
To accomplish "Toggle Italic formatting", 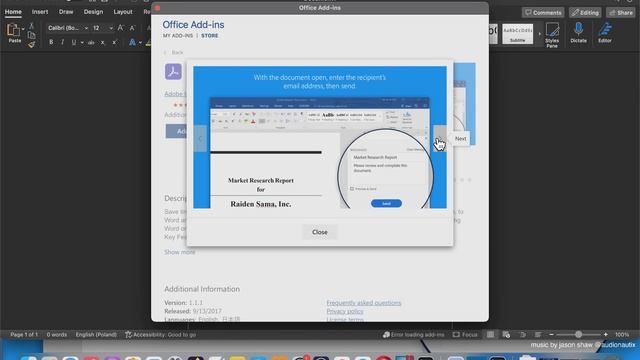I will click(62, 42).
